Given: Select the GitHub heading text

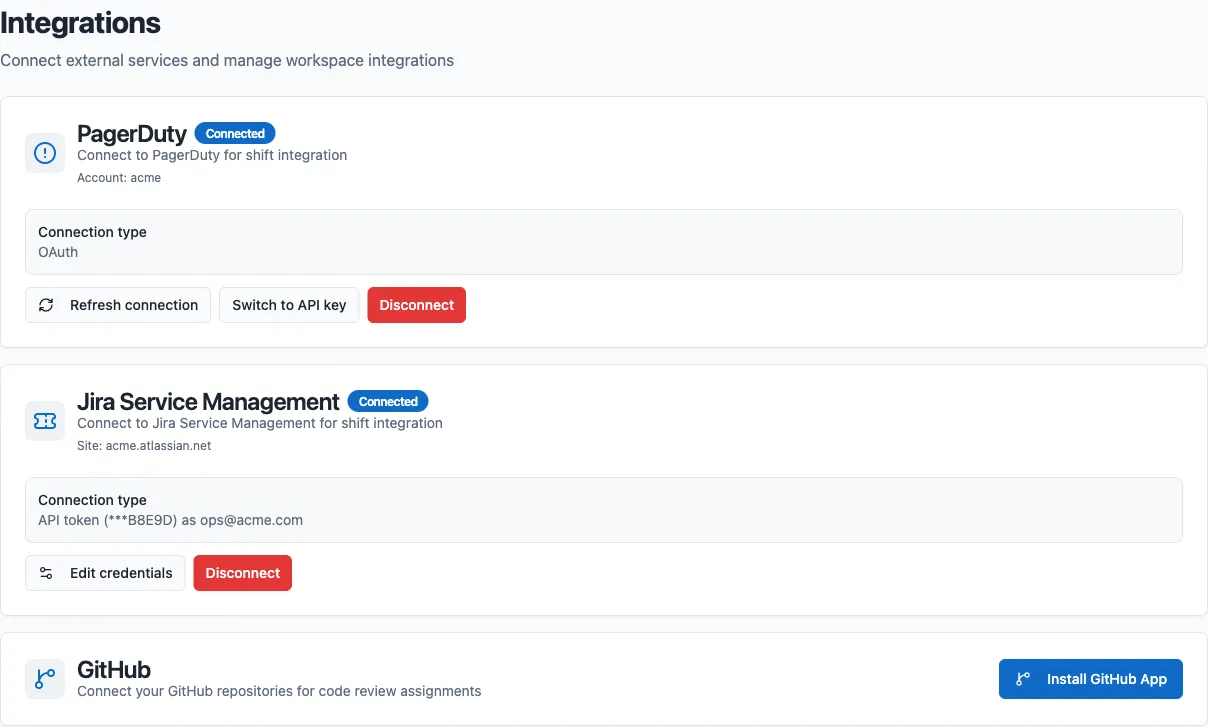Looking at the screenshot, I should pyautogui.click(x=114, y=670).
